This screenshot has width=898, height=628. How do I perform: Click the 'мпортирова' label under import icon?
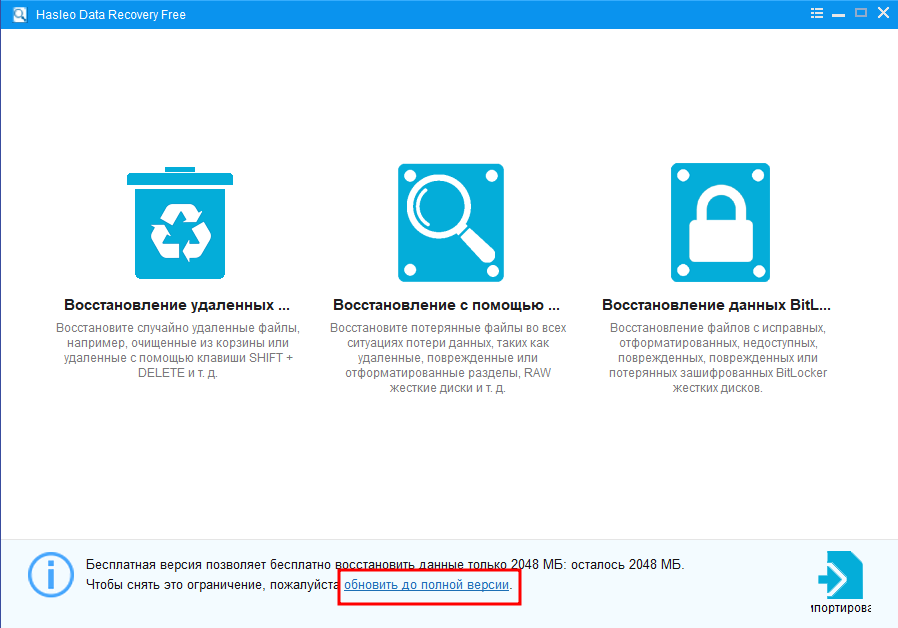(x=841, y=608)
